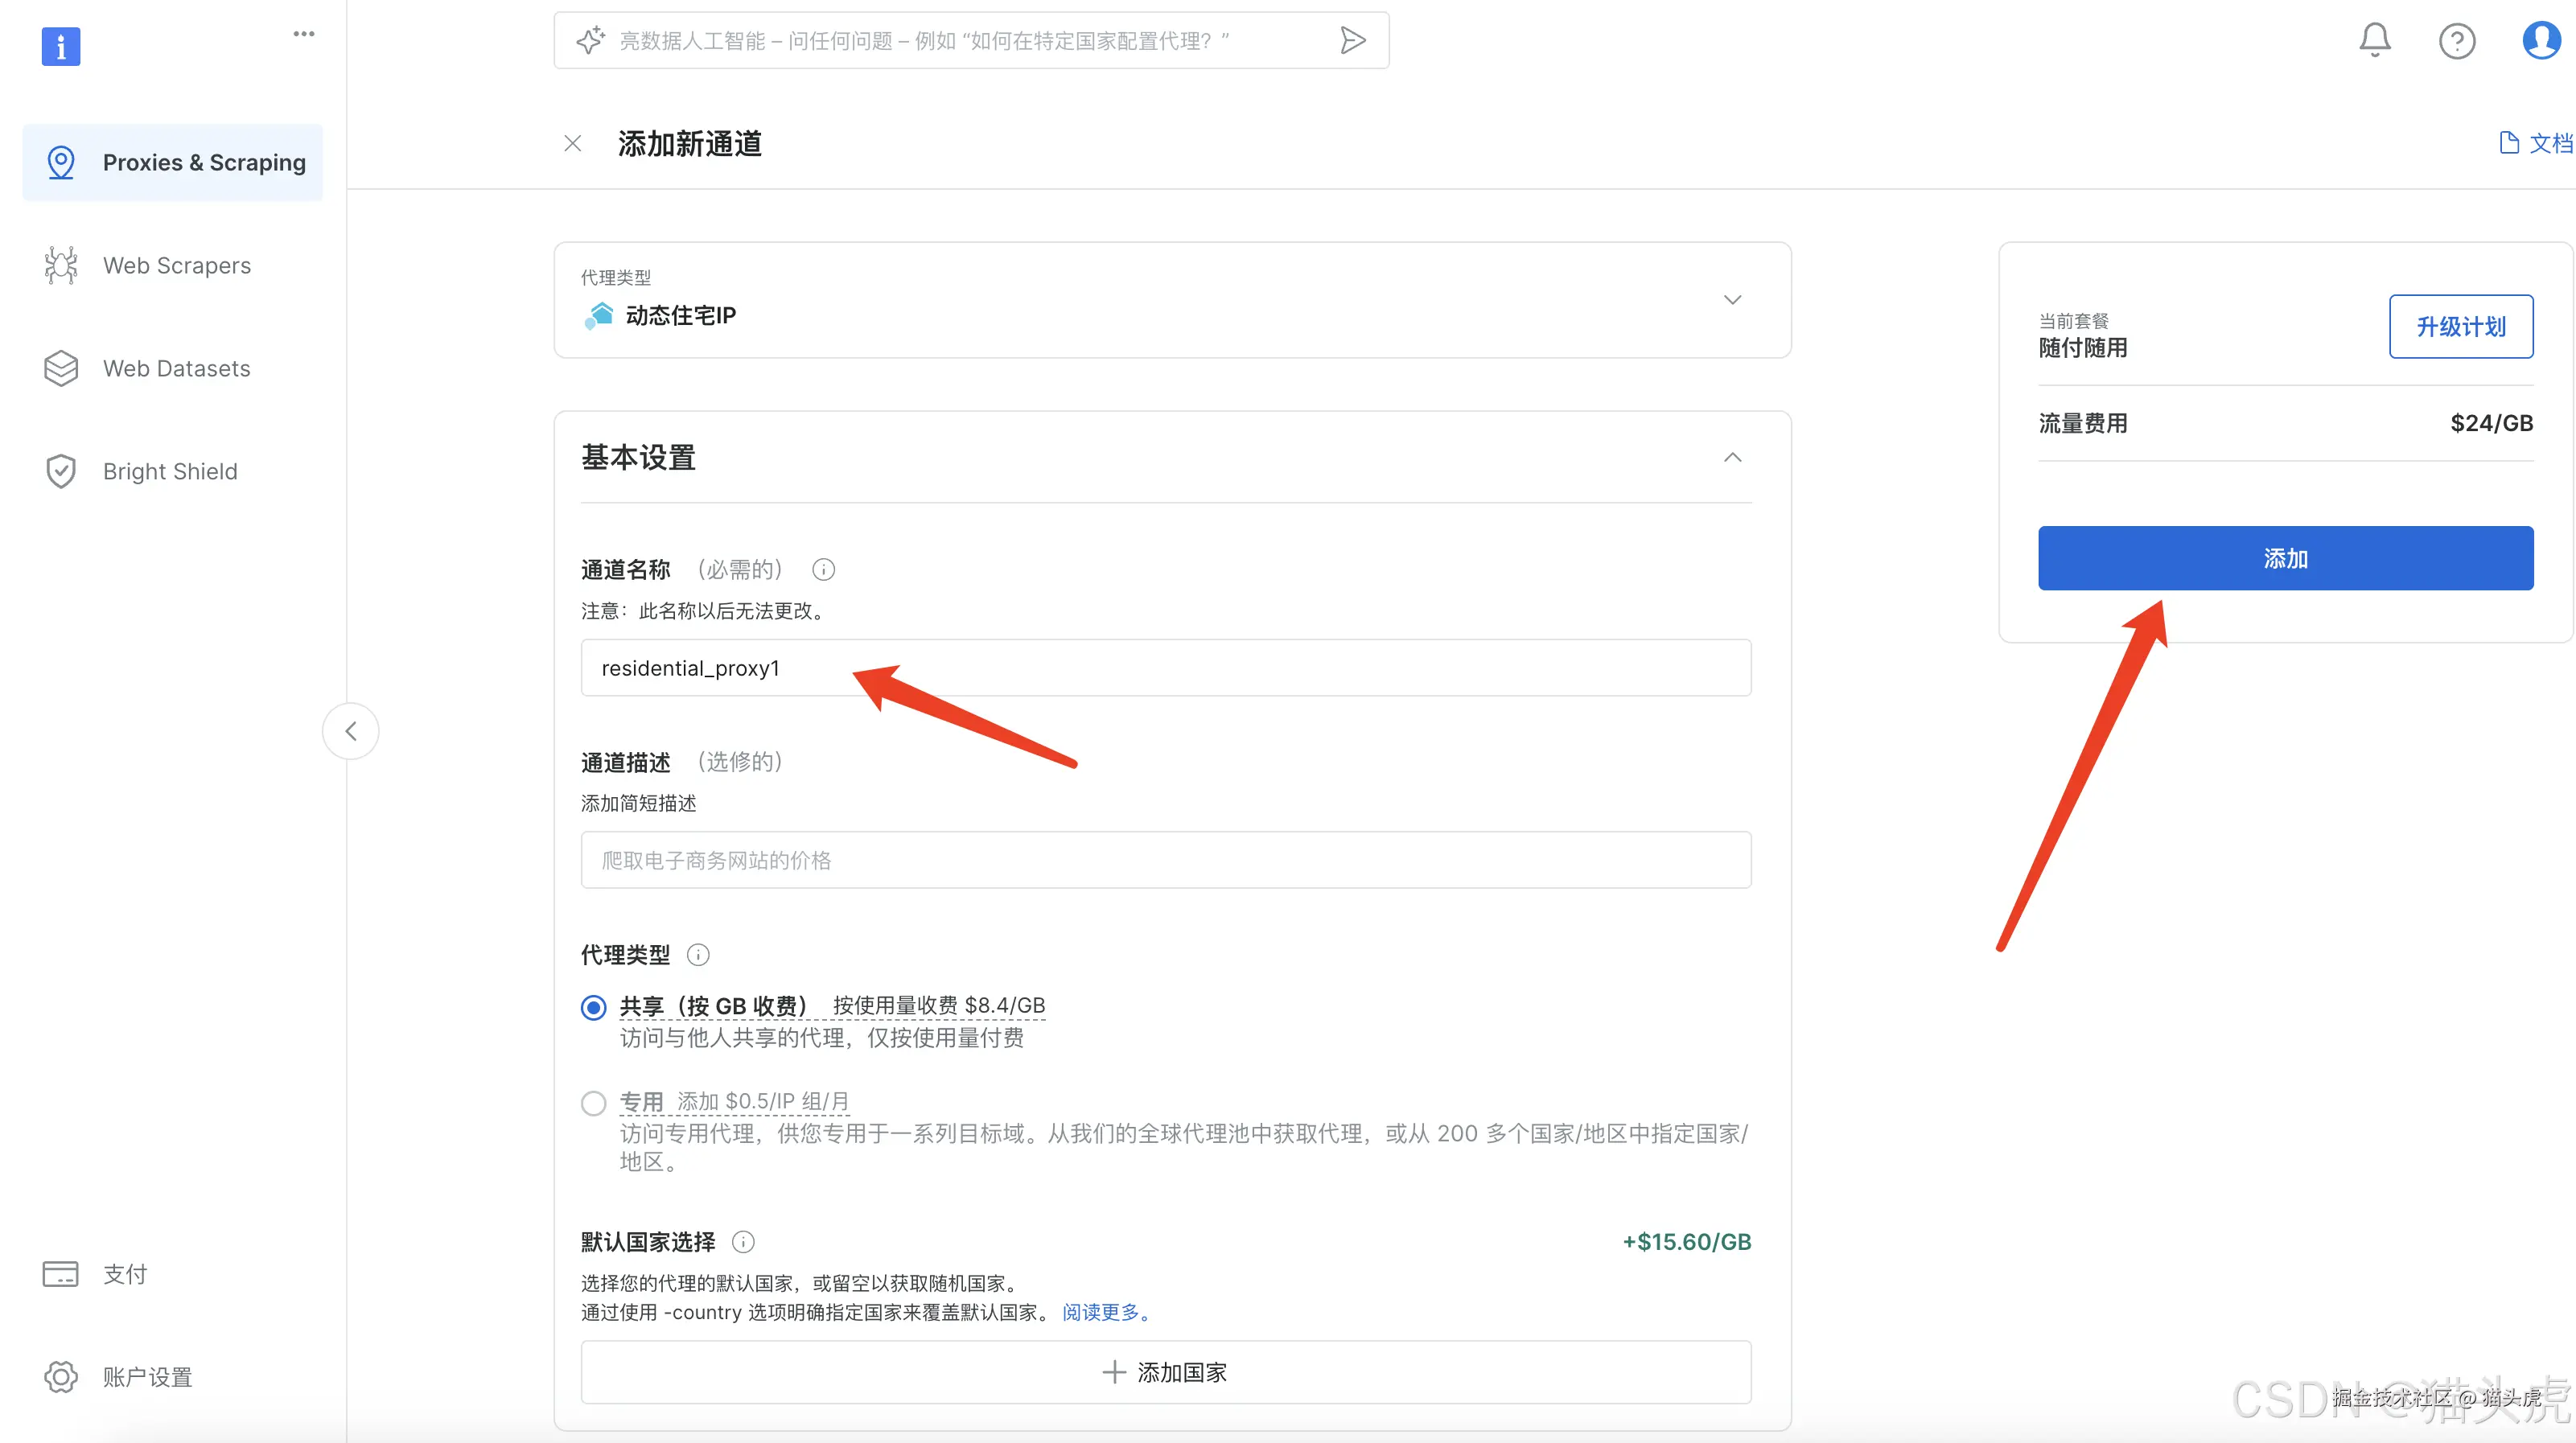This screenshot has width=2576, height=1443.
Task: Collapse the sidebar with the chevron
Action: click(350, 730)
